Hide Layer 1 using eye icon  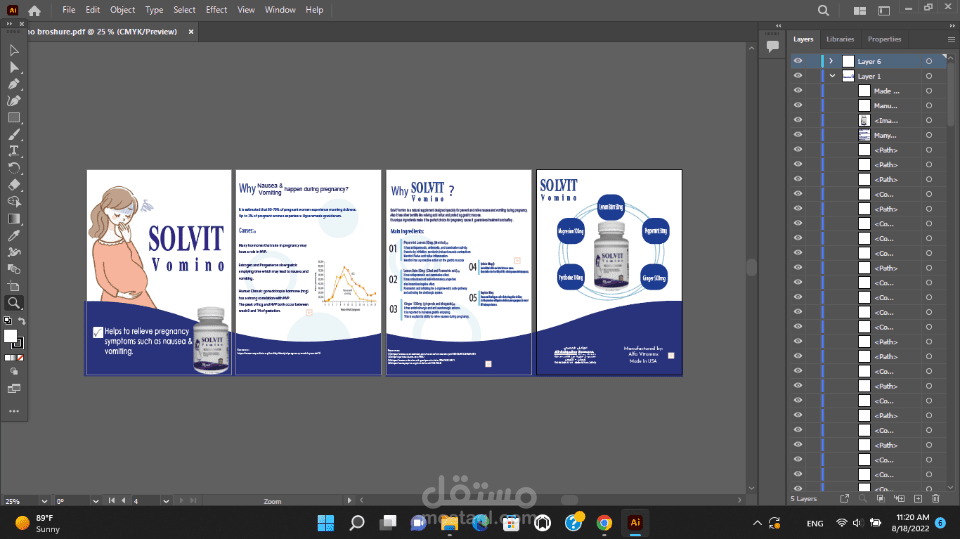coord(798,76)
